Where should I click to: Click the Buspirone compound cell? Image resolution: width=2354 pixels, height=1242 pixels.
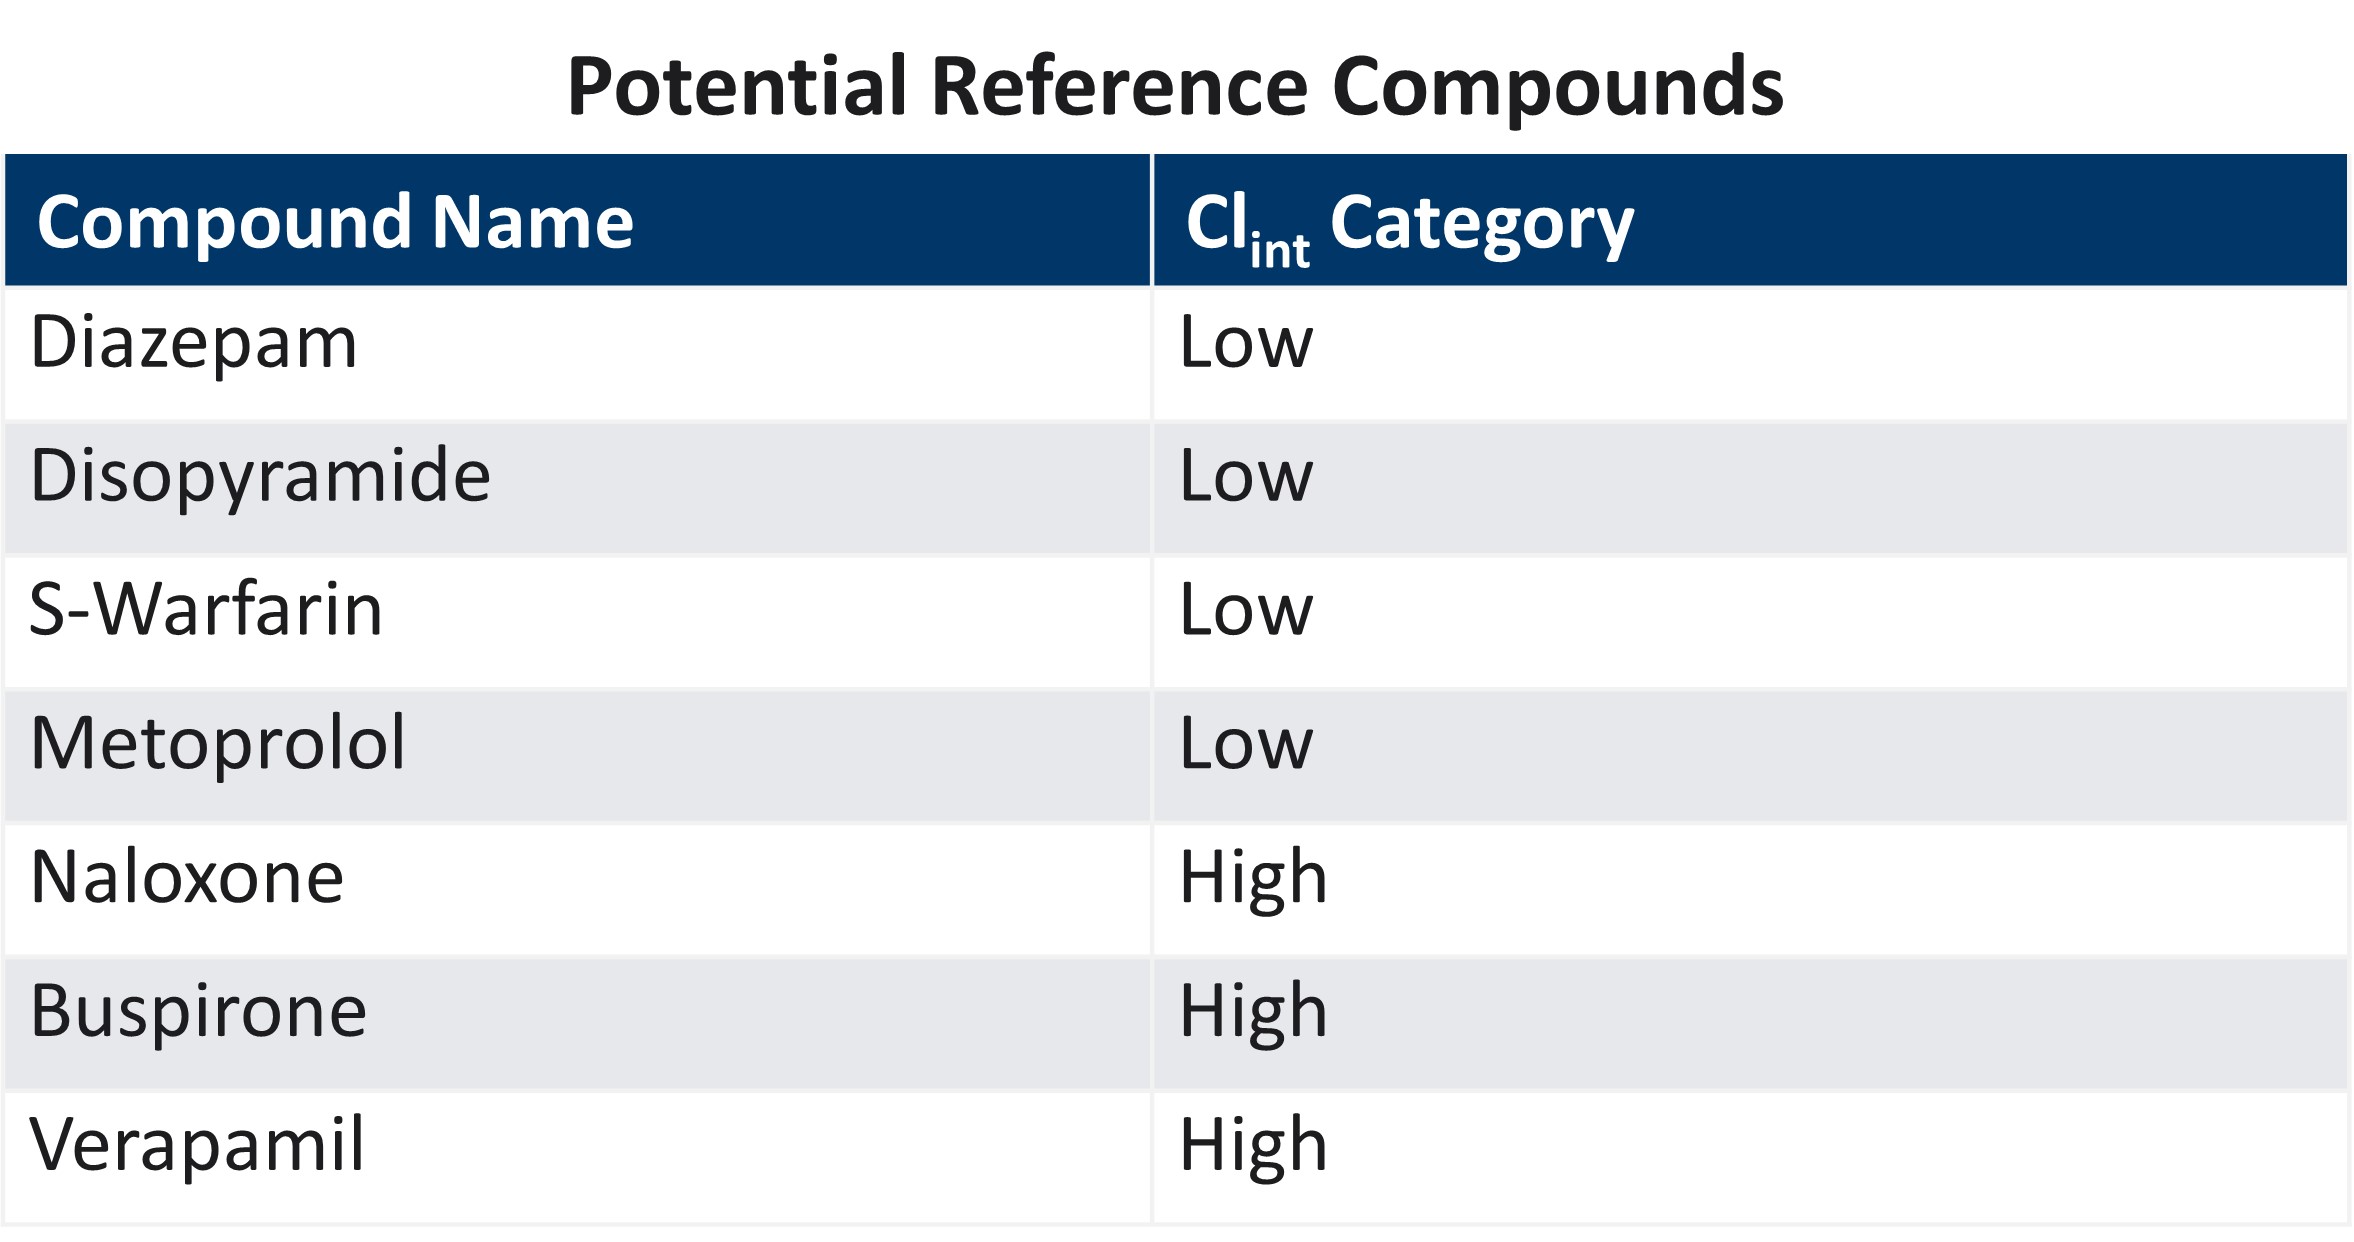(199, 1011)
